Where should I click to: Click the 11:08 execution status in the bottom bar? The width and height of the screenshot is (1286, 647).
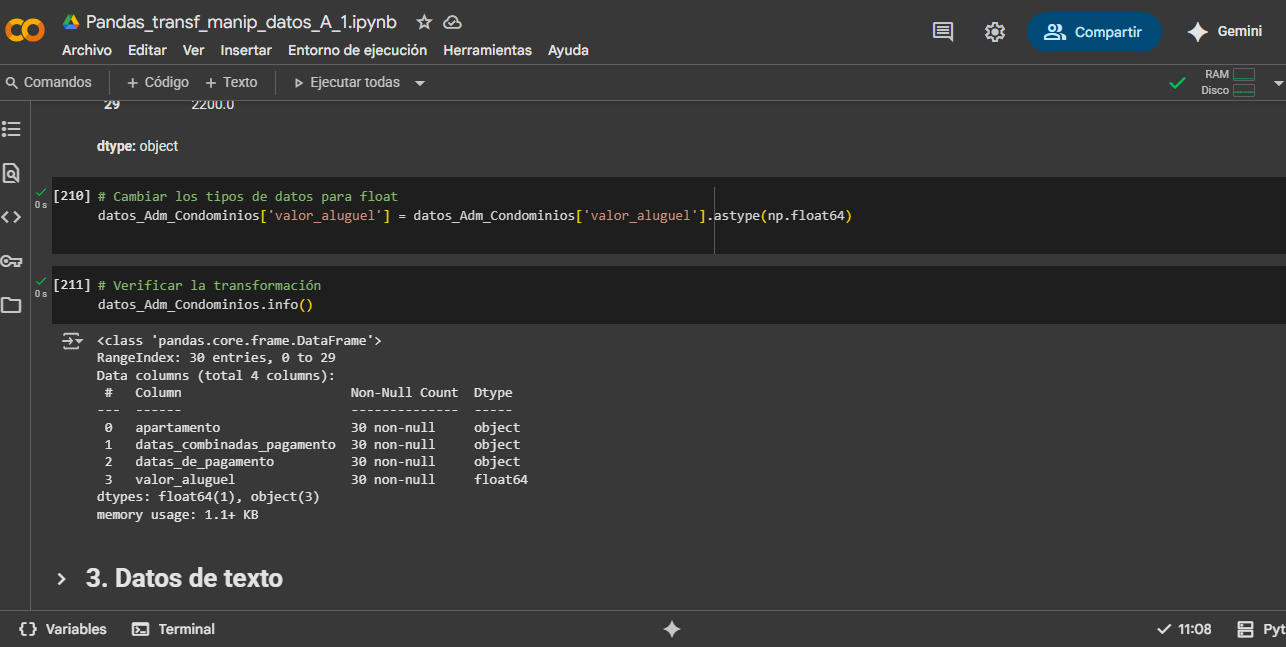click(1184, 629)
